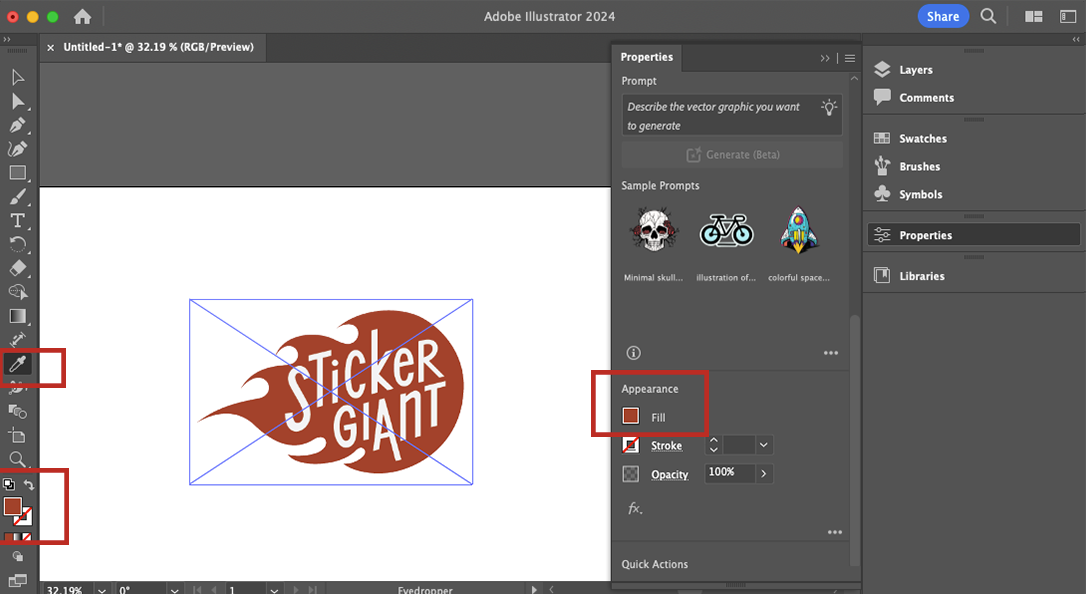Click the toolbar Stroke color box
1086x594 pixels.
tap(25, 517)
